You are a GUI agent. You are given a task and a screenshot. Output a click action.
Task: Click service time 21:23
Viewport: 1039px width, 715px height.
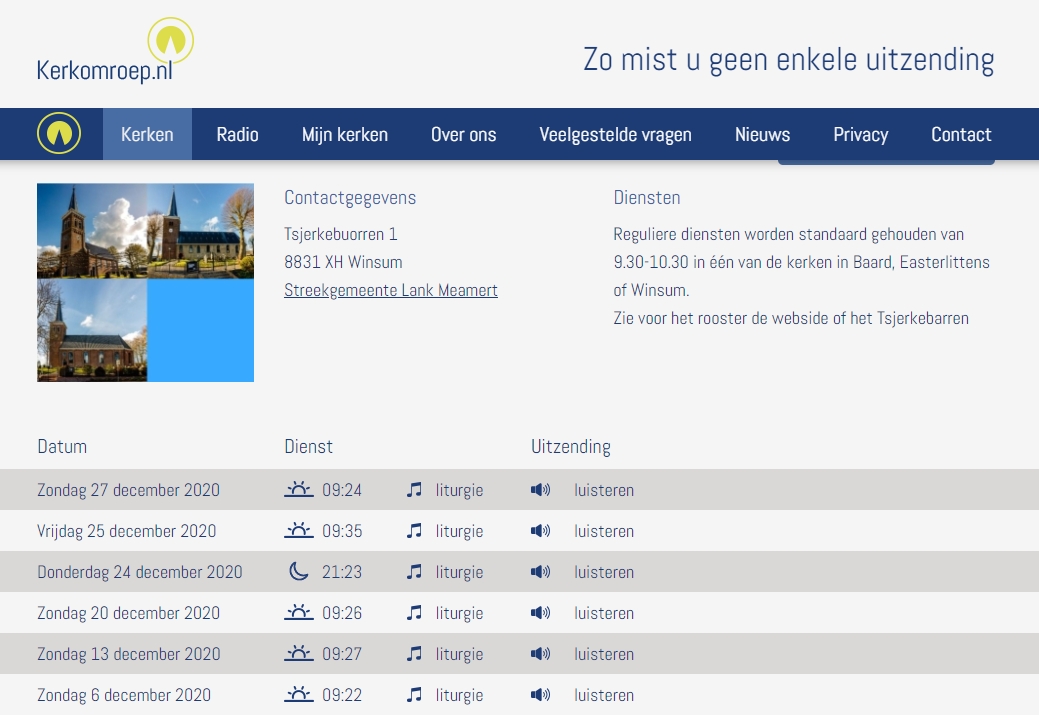pyautogui.click(x=342, y=572)
